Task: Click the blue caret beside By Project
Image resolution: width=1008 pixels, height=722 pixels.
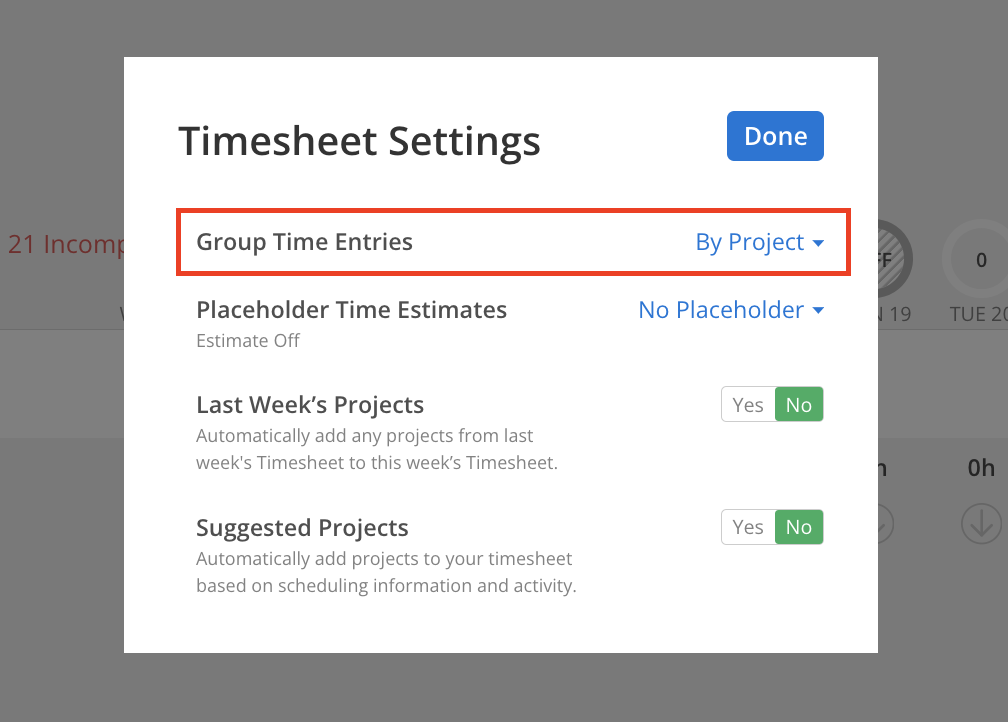Action: coord(819,242)
